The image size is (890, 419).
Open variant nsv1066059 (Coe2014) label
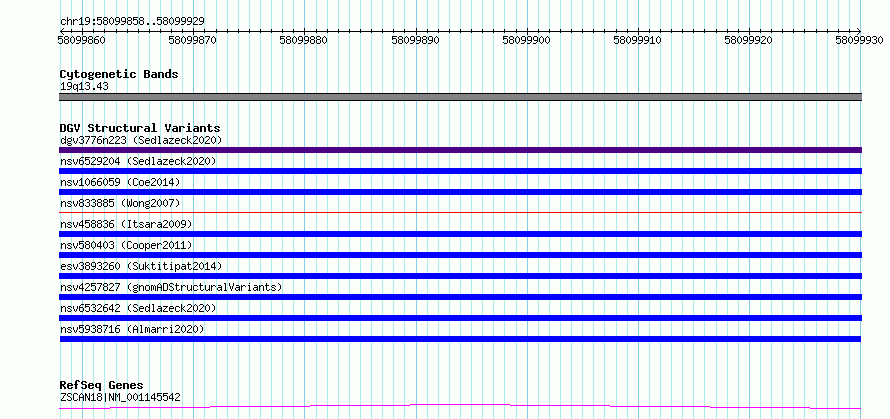pyautogui.click(x=120, y=182)
